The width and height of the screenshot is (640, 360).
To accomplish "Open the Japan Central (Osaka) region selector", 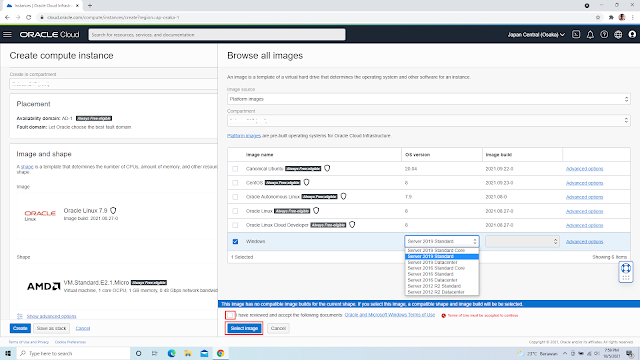I will pyautogui.click(x=536, y=35).
